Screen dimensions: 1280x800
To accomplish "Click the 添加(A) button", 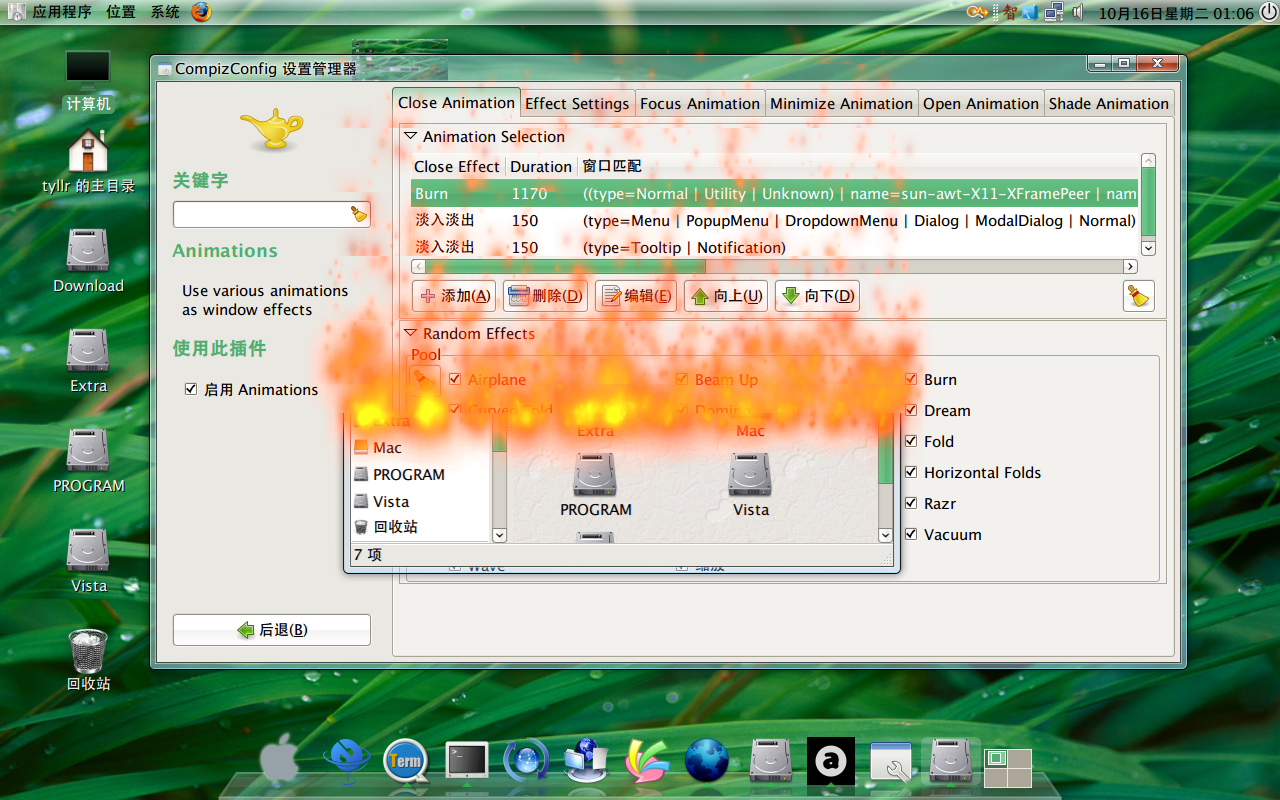I will point(454,296).
